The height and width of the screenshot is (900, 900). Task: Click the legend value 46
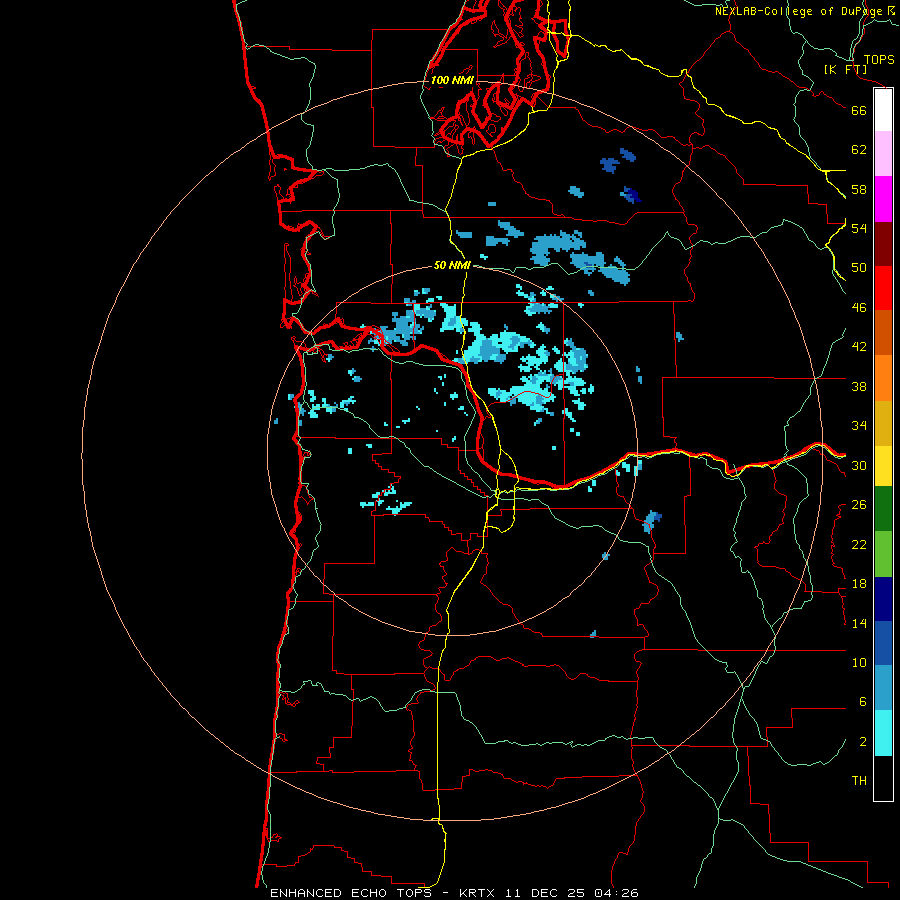[x=859, y=308]
